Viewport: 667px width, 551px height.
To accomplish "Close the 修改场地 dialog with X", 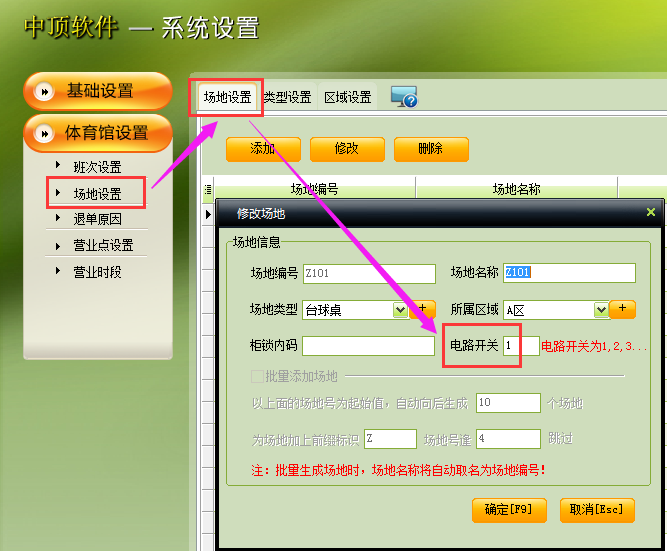I will click(651, 212).
